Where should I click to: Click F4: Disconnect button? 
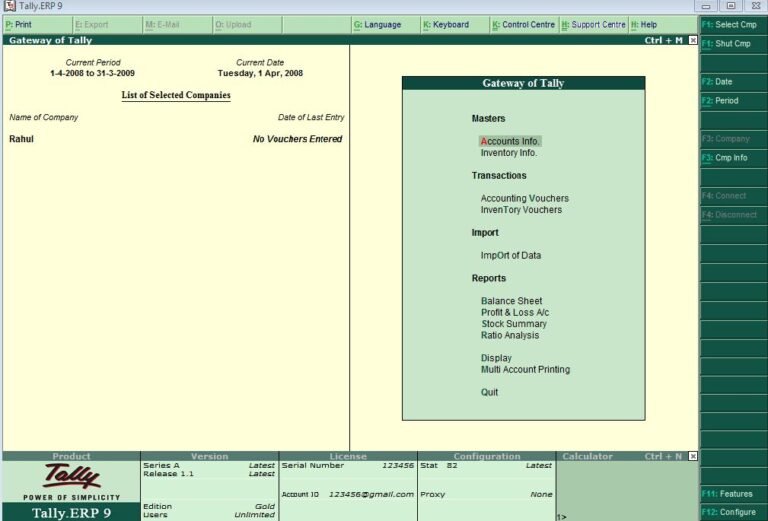[x=733, y=214]
